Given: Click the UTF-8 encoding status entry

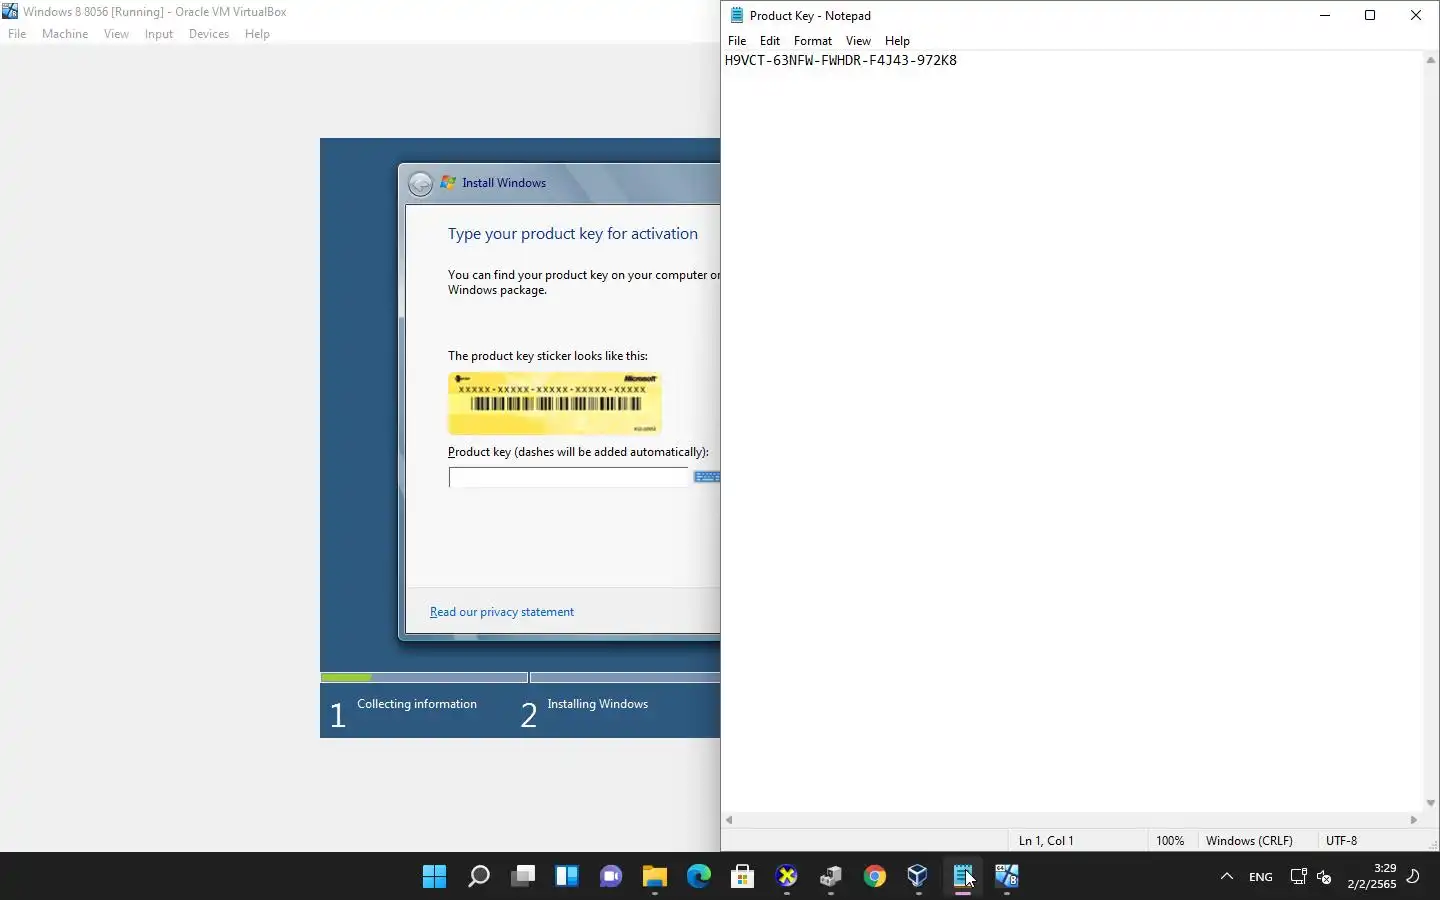Looking at the screenshot, I should (1341, 841).
